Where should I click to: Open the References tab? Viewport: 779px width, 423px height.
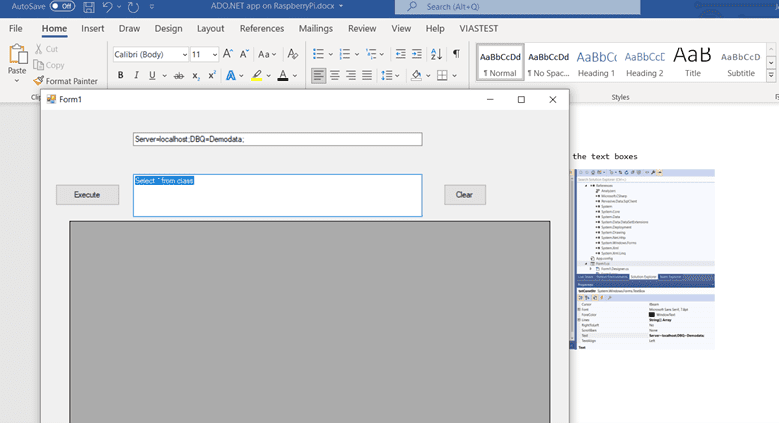(262, 28)
